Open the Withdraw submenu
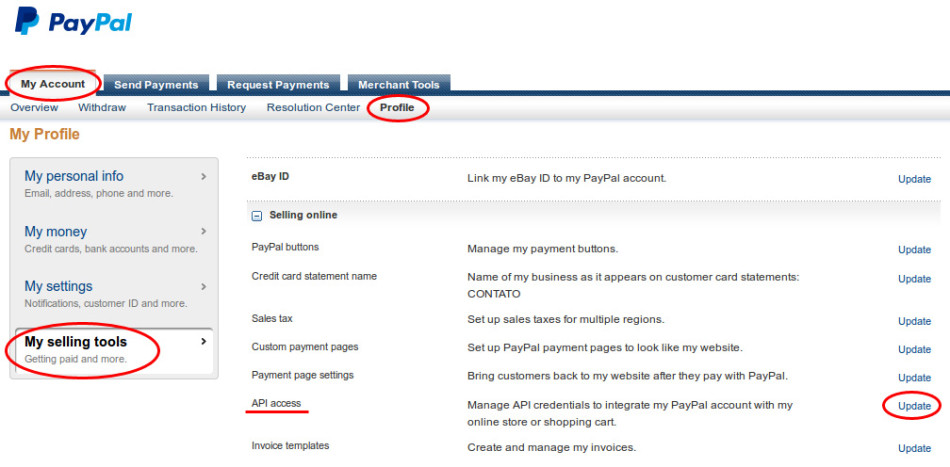 pyautogui.click(x=102, y=108)
